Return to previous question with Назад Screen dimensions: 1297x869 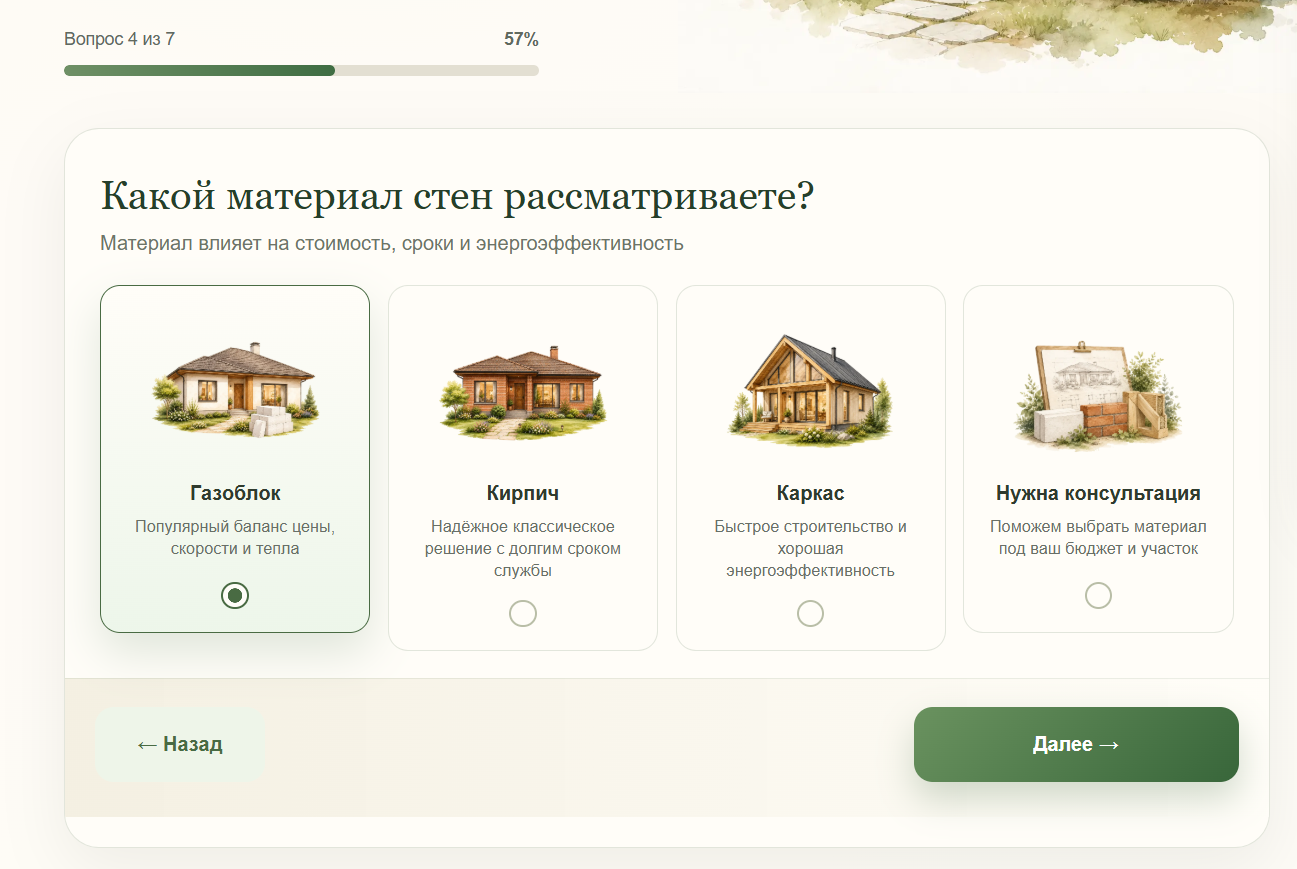tap(180, 744)
